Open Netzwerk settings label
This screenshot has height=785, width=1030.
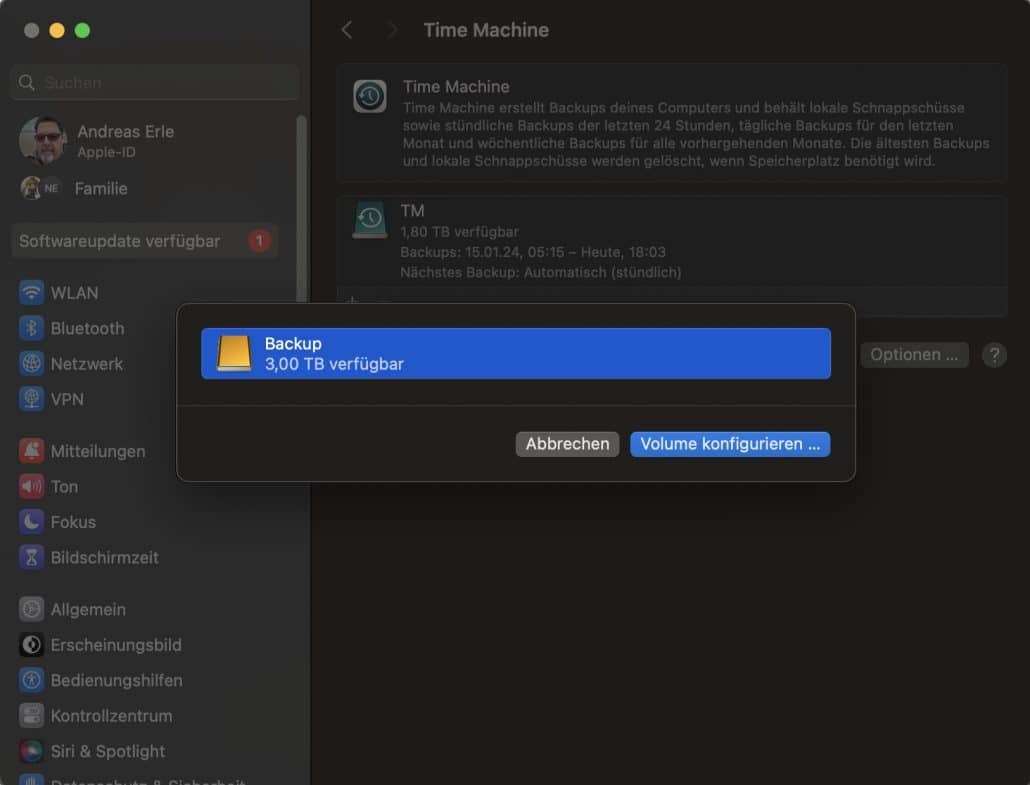(x=87, y=364)
